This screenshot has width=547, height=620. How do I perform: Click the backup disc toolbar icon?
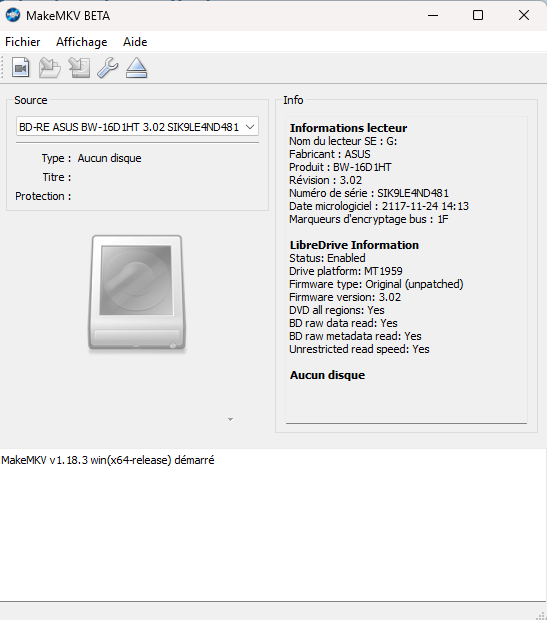79,68
